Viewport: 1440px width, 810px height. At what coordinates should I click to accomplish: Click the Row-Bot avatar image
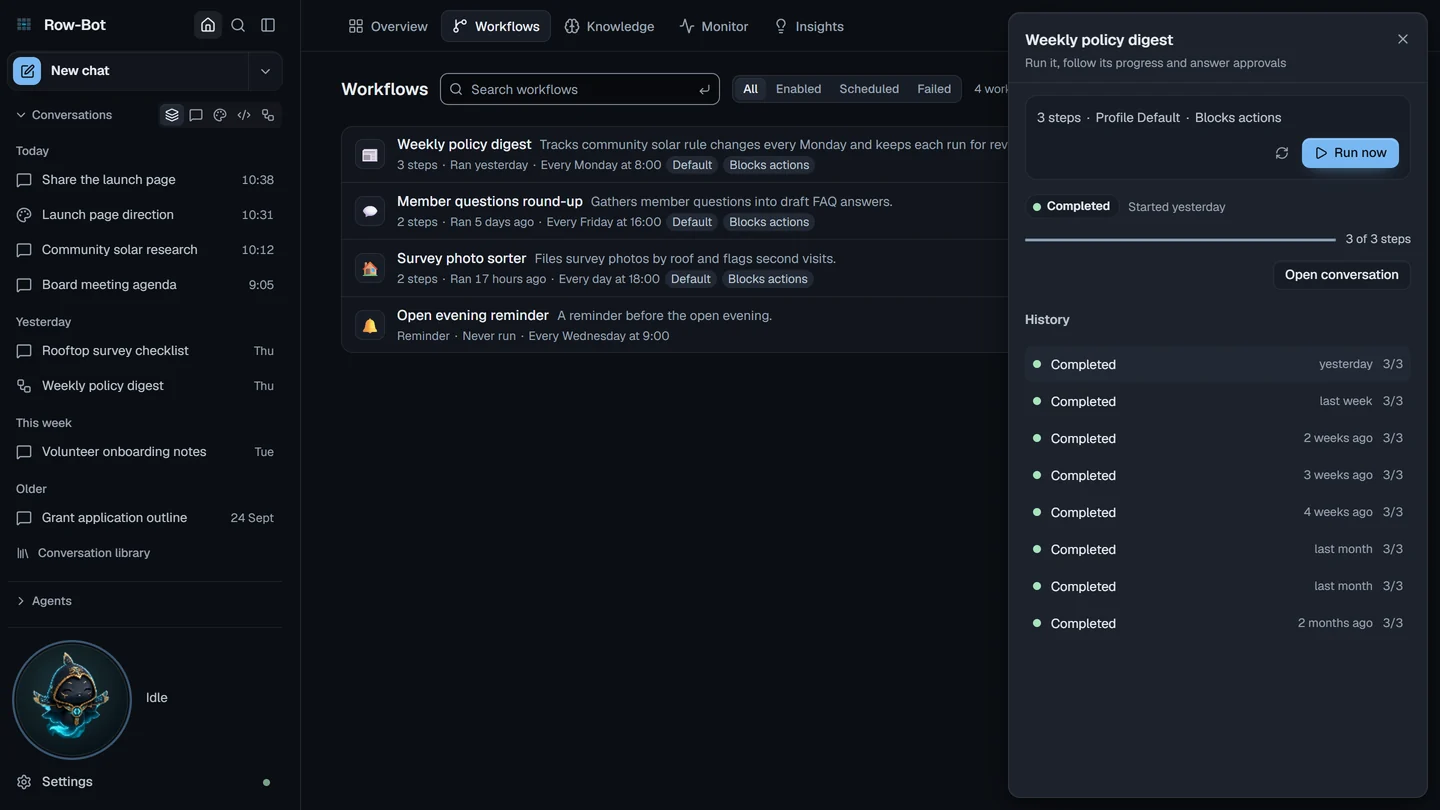click(72, 700)
